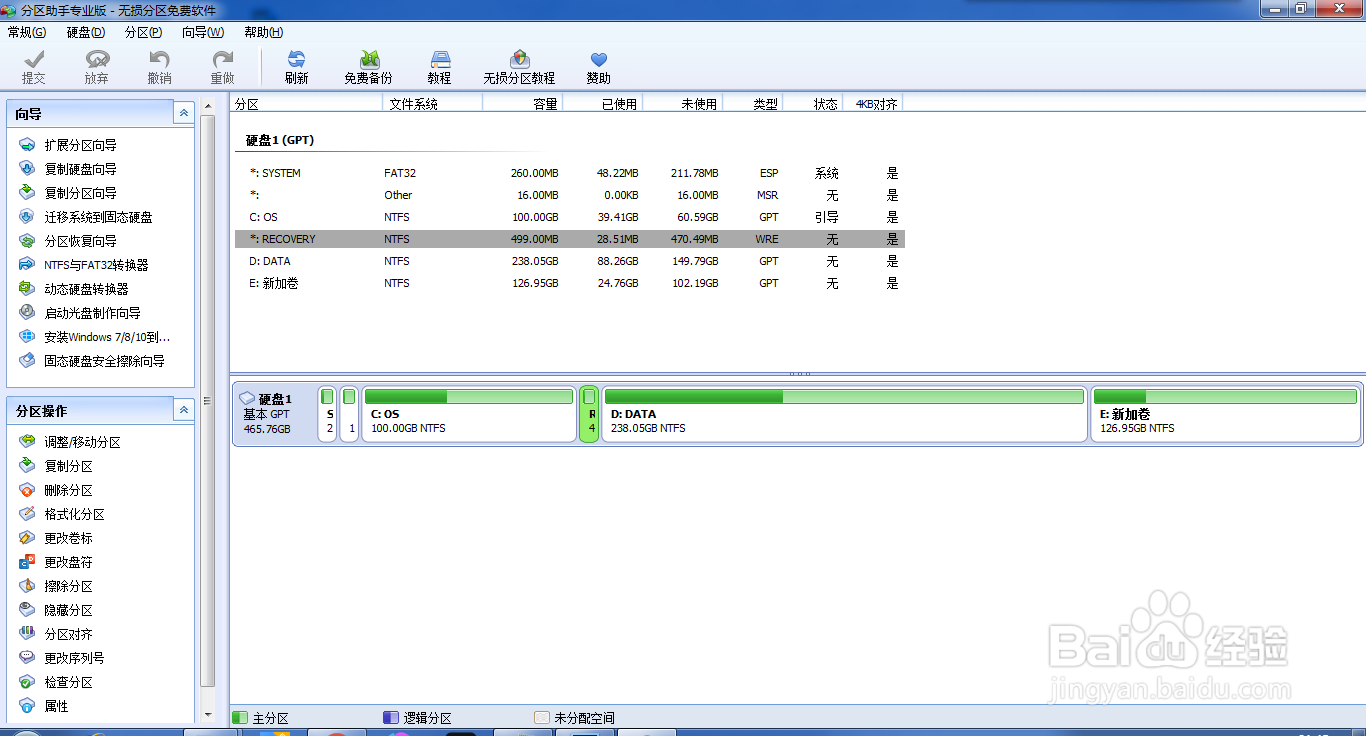Select the C: OS partition row
The height and width of the screenshot is (736, 1366).
pyautogui.click(x=570, y=217)
